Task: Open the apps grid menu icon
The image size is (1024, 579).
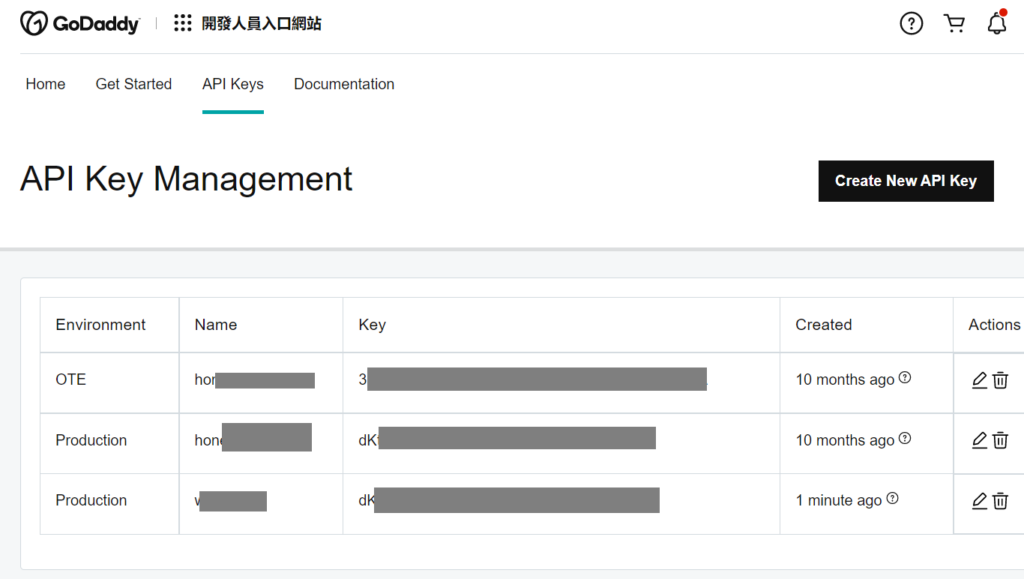Action: coord(183,24)
